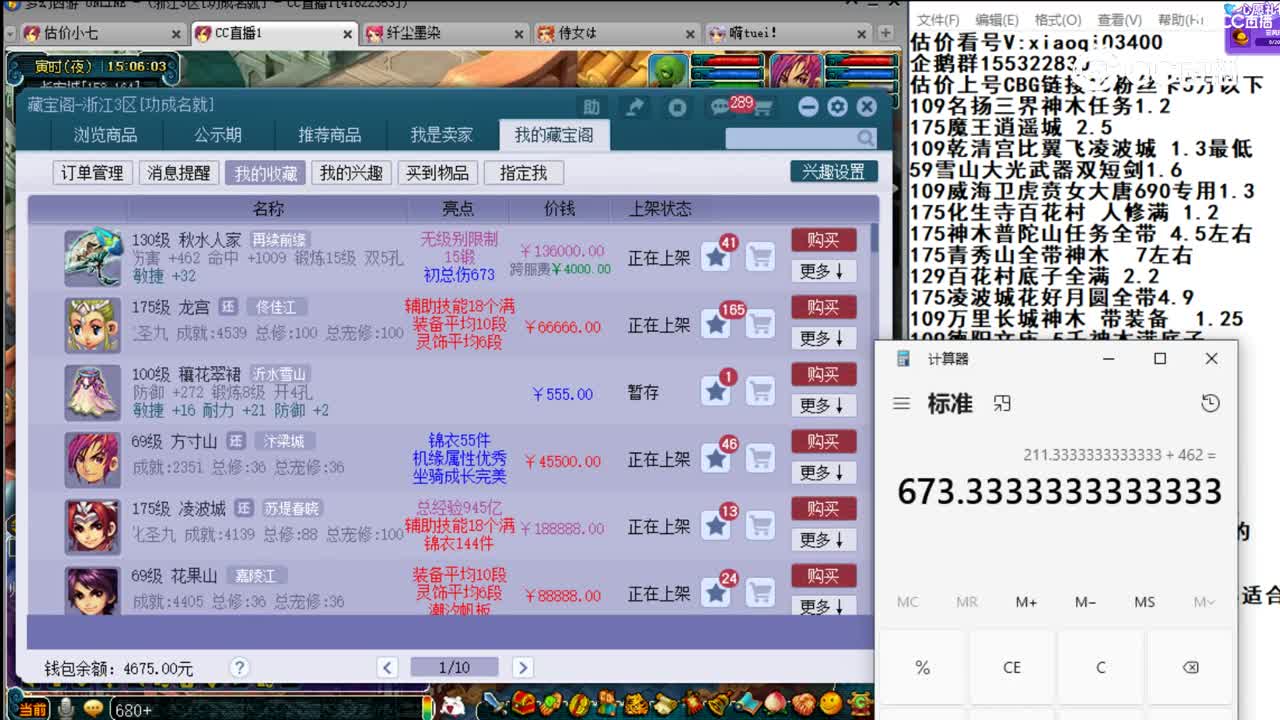Add 175级 龙宫 to cart via cart icon

(761, 324)
